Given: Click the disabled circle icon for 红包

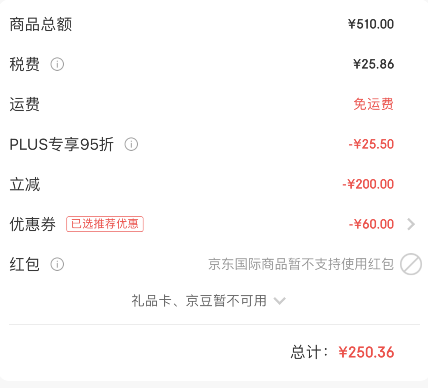Looking at the screenshot, I should coord(411,264).
